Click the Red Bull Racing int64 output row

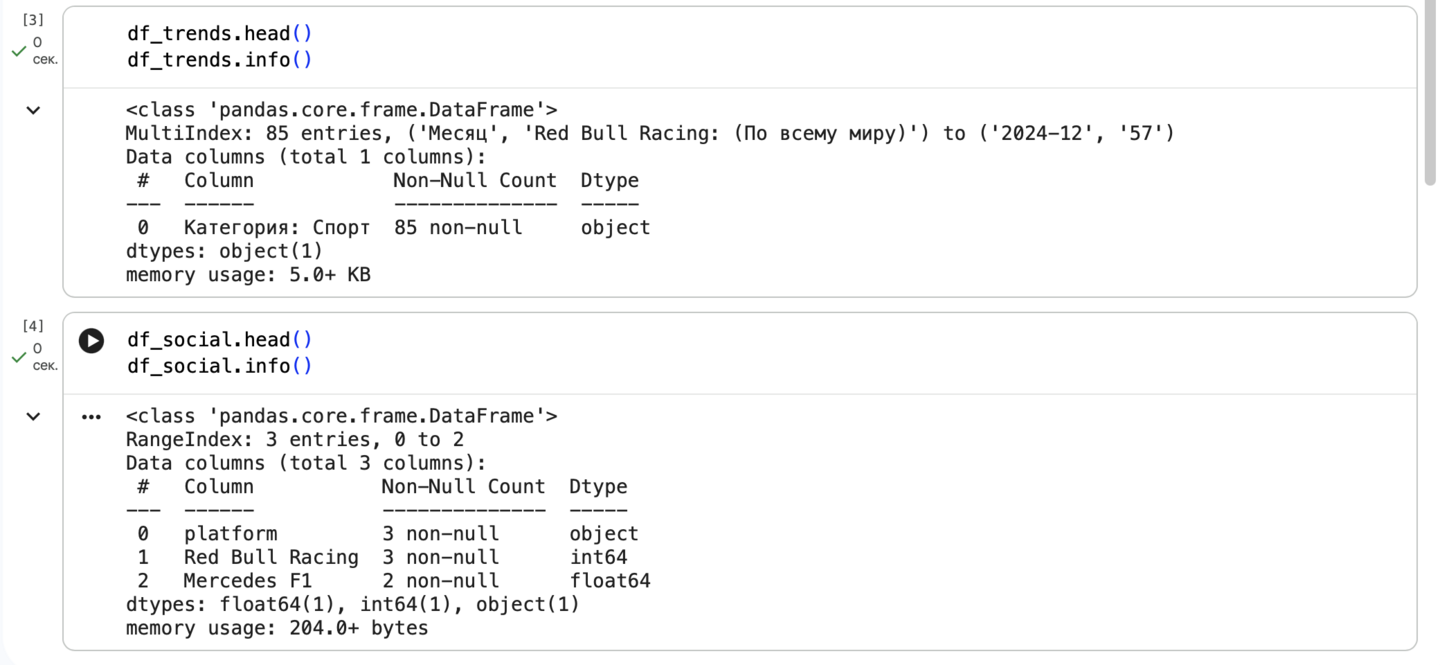point(388,557)
